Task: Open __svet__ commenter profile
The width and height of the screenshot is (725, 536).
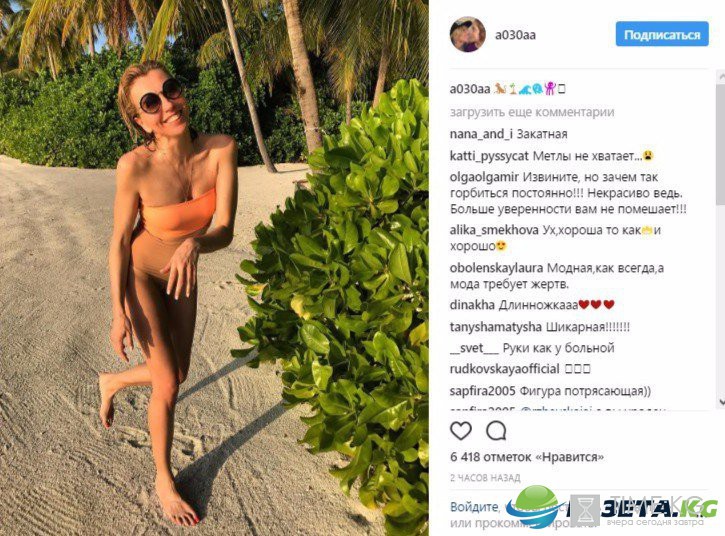Action: [474, 348]
